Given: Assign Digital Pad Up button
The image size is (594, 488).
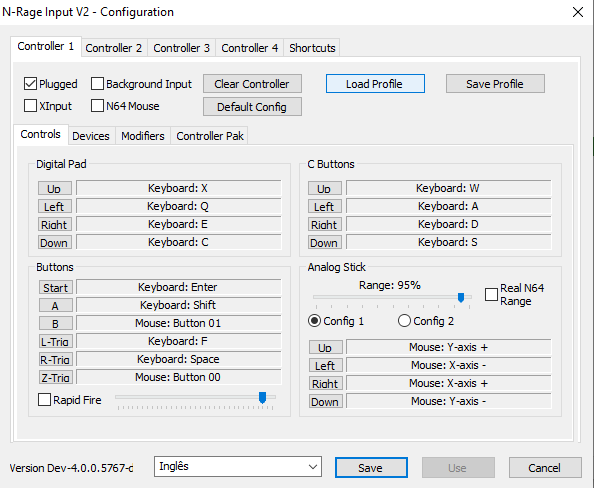Looking at the screenshot, I should tap(55, 188).
